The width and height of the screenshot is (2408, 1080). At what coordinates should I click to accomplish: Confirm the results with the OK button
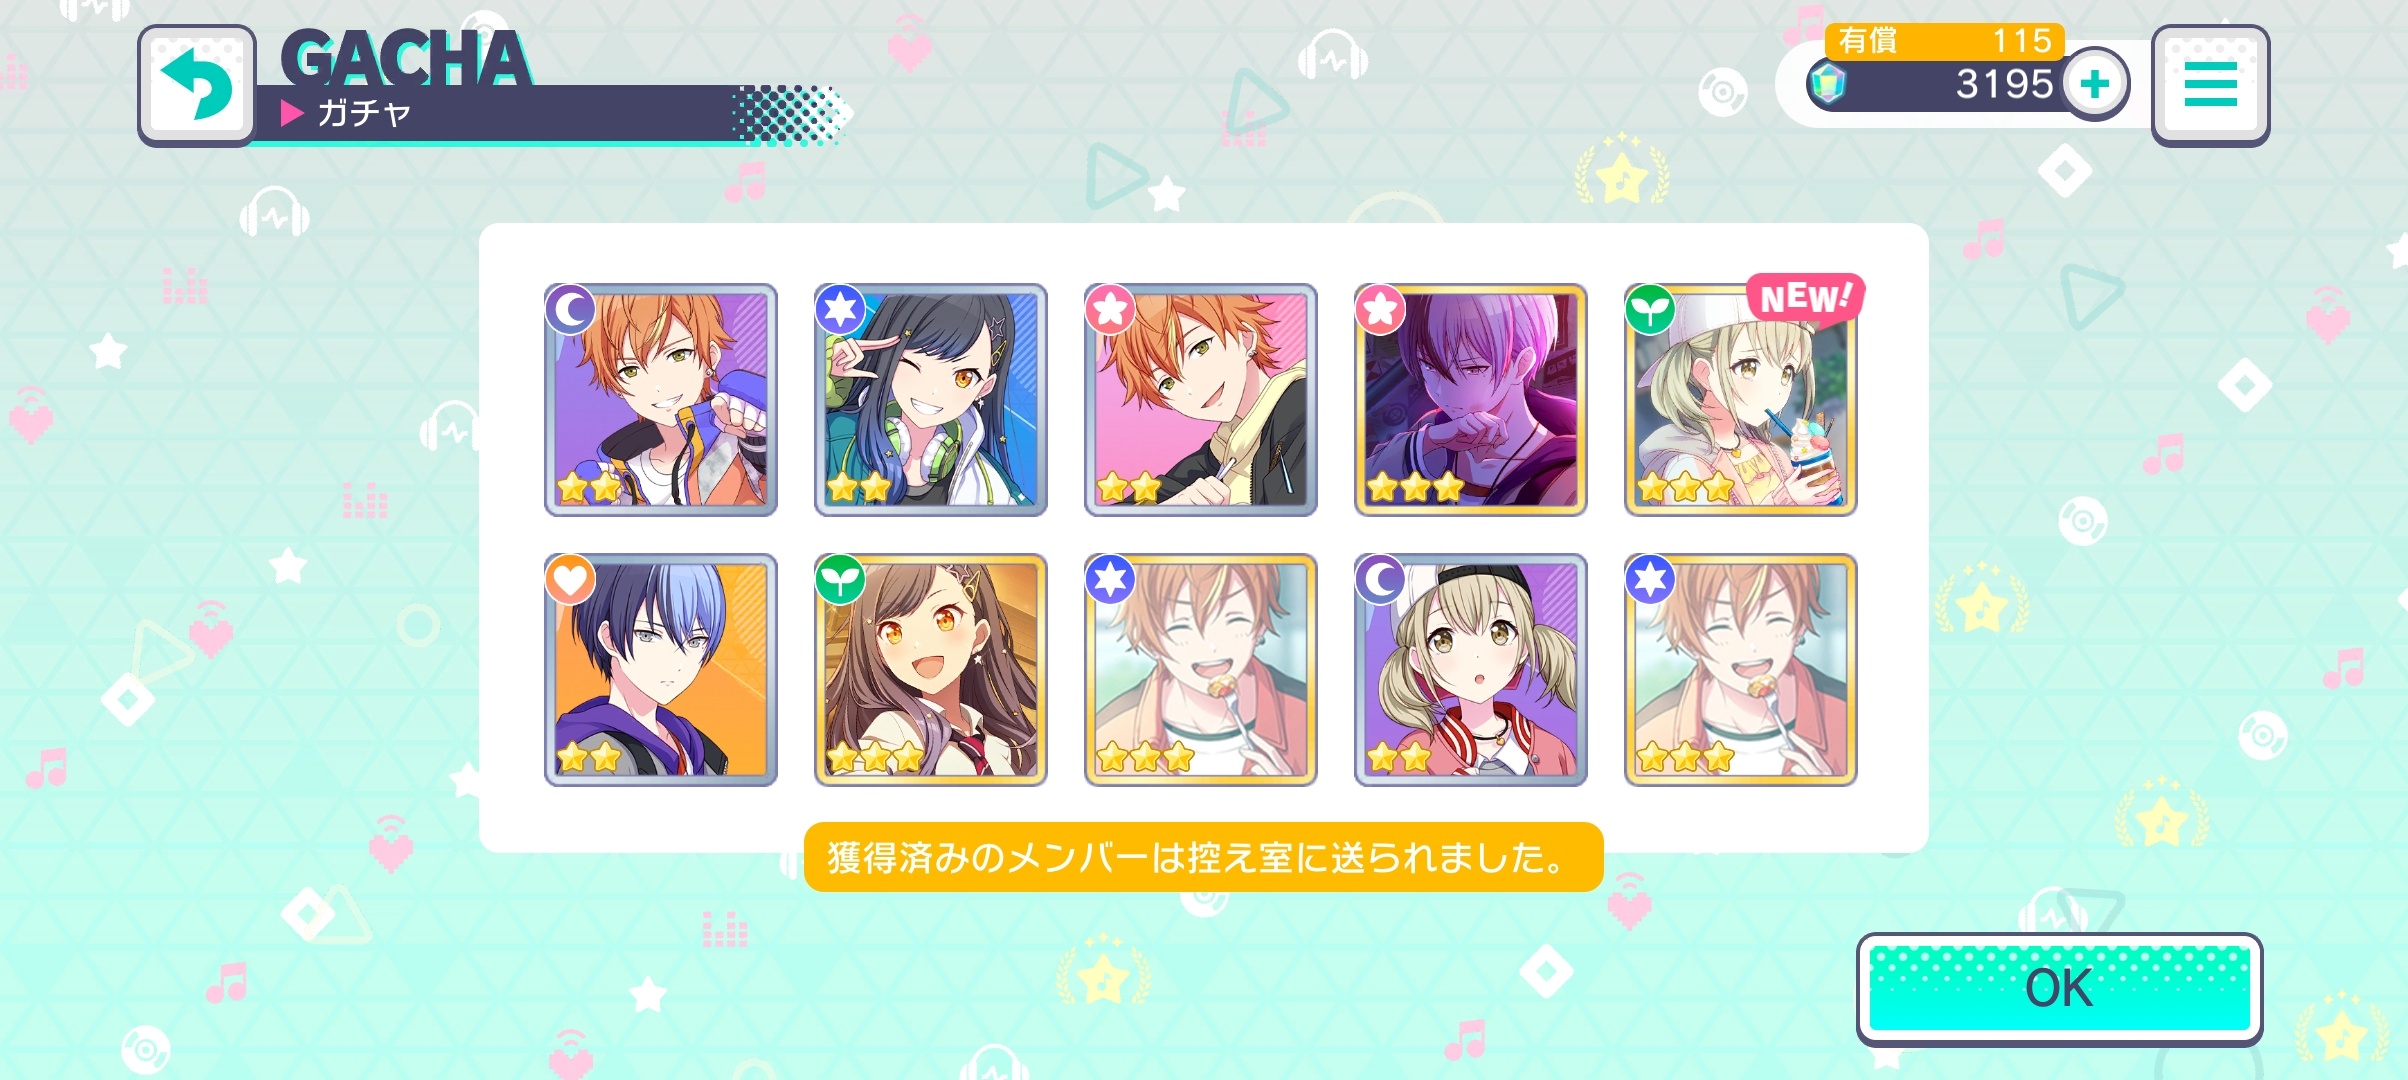(2059, 989)
